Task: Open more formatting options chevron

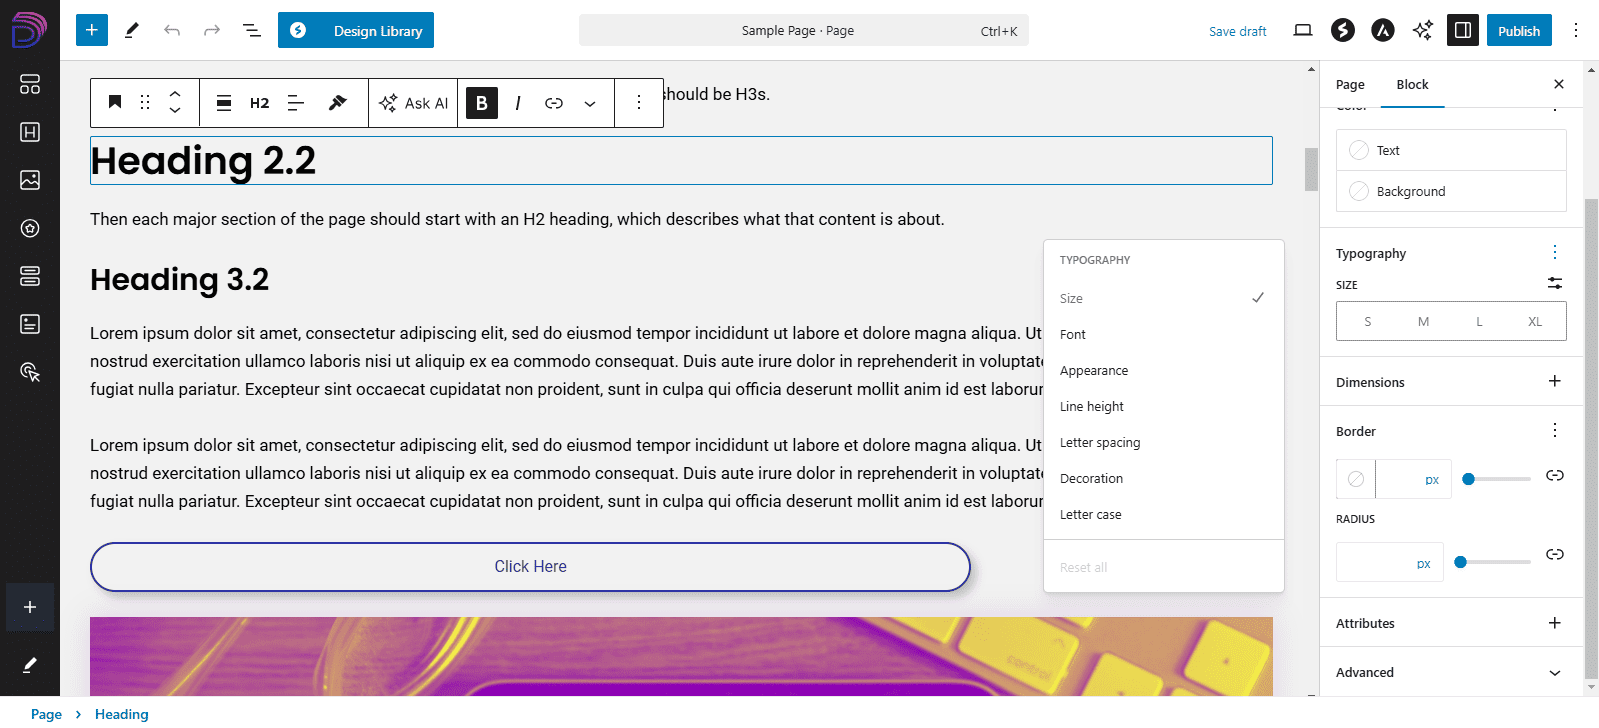Action: pyautogui.click(x=590, y=103)
